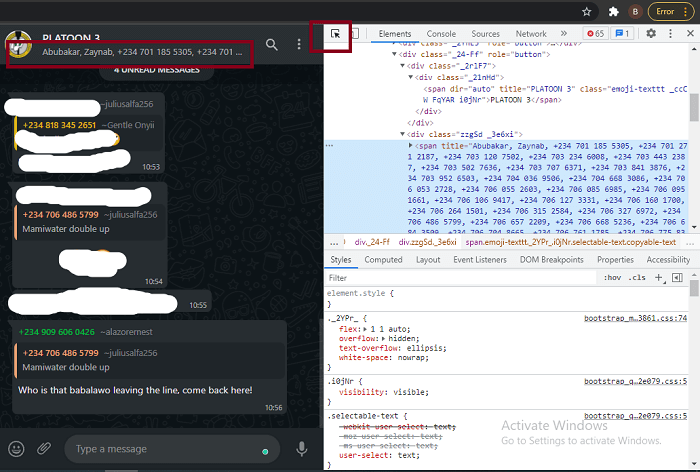
Task: Toggle the device toolbar icon
Action: [355, 33]
